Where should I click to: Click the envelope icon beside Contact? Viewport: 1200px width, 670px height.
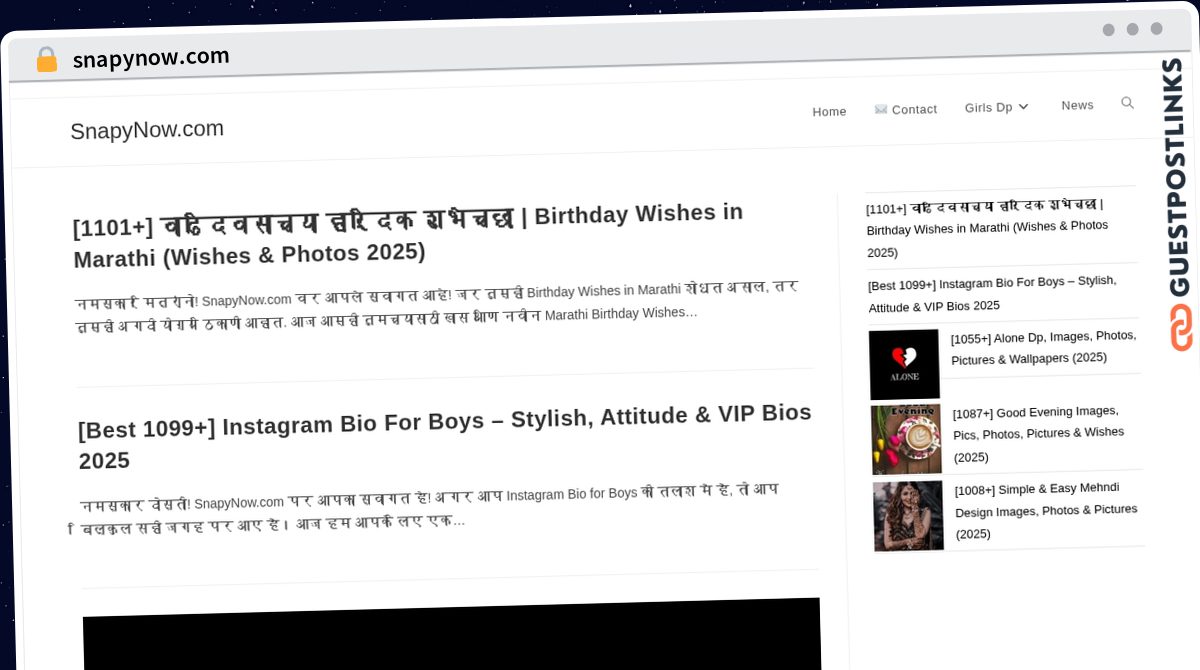[x=881, y=109]
